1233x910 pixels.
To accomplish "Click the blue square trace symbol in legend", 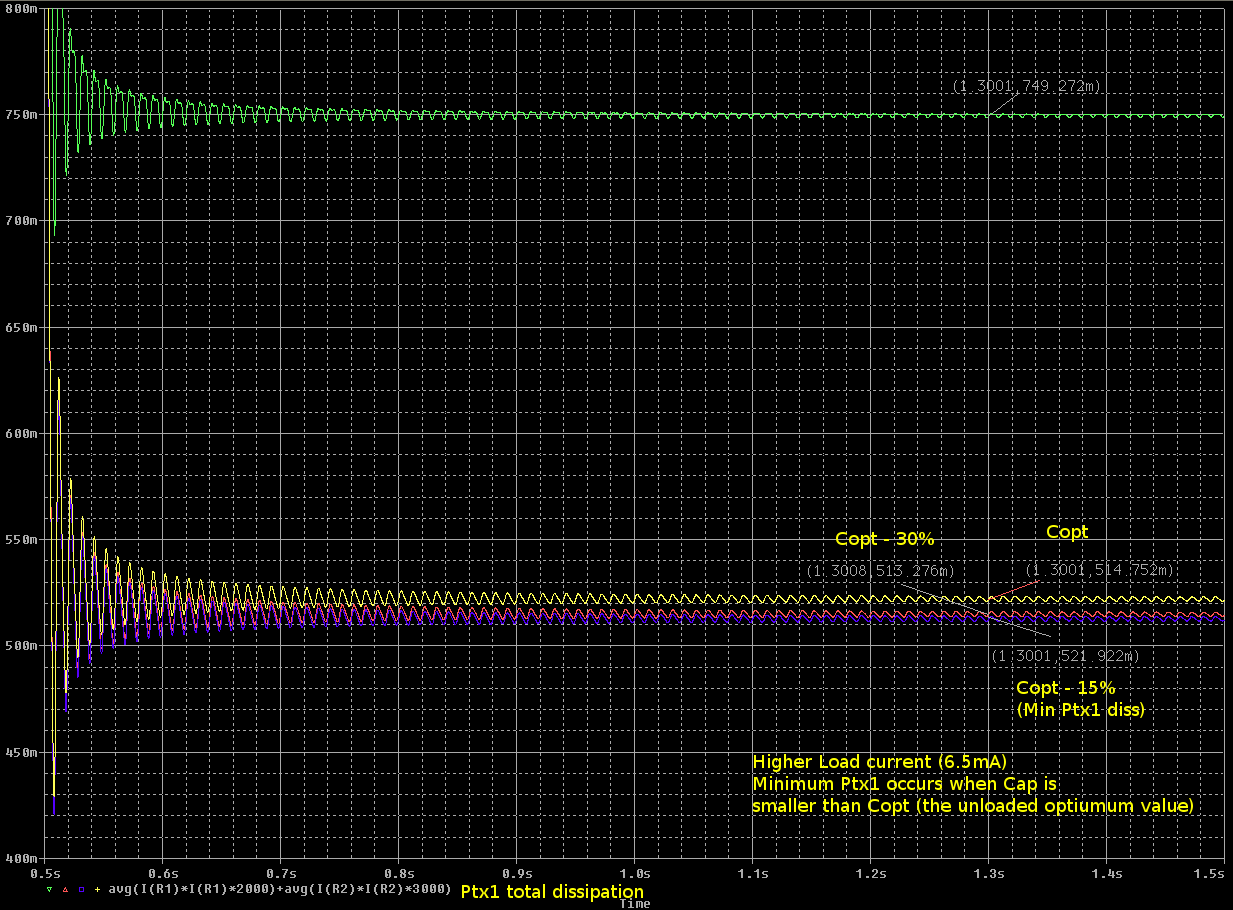I will pyautogui.click(x=81, y=889).
